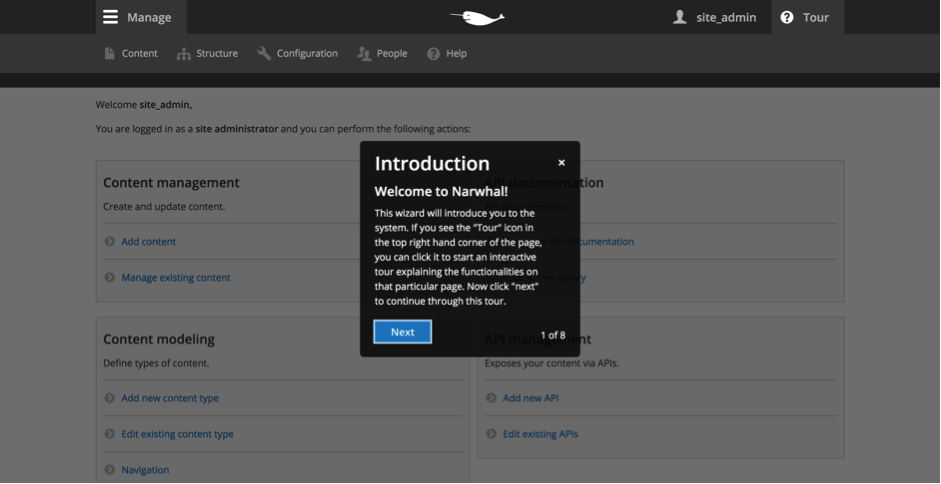The height and width of the screenshot is (484, 941).
Task: Click the hamburger Manage menu icon
Action: (110, 17)
